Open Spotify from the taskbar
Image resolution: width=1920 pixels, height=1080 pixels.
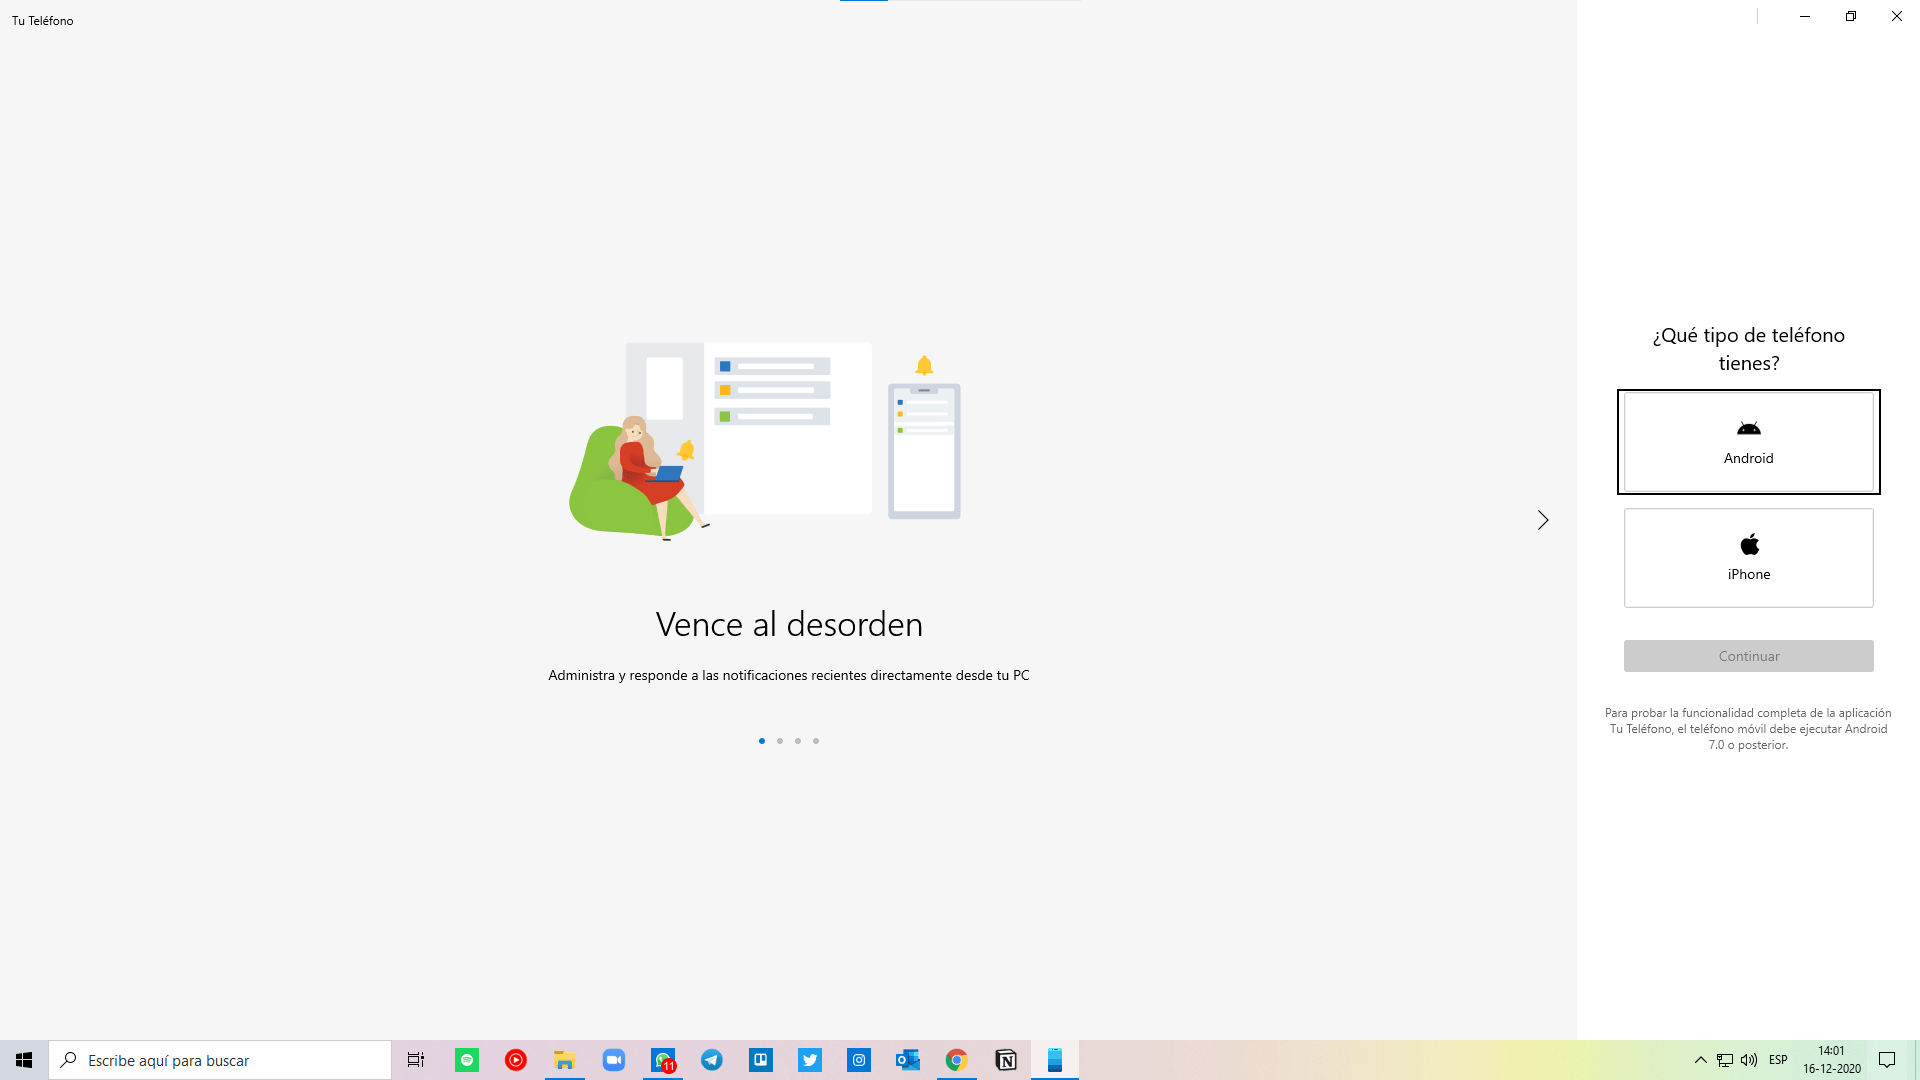(x=467, y=1060)
